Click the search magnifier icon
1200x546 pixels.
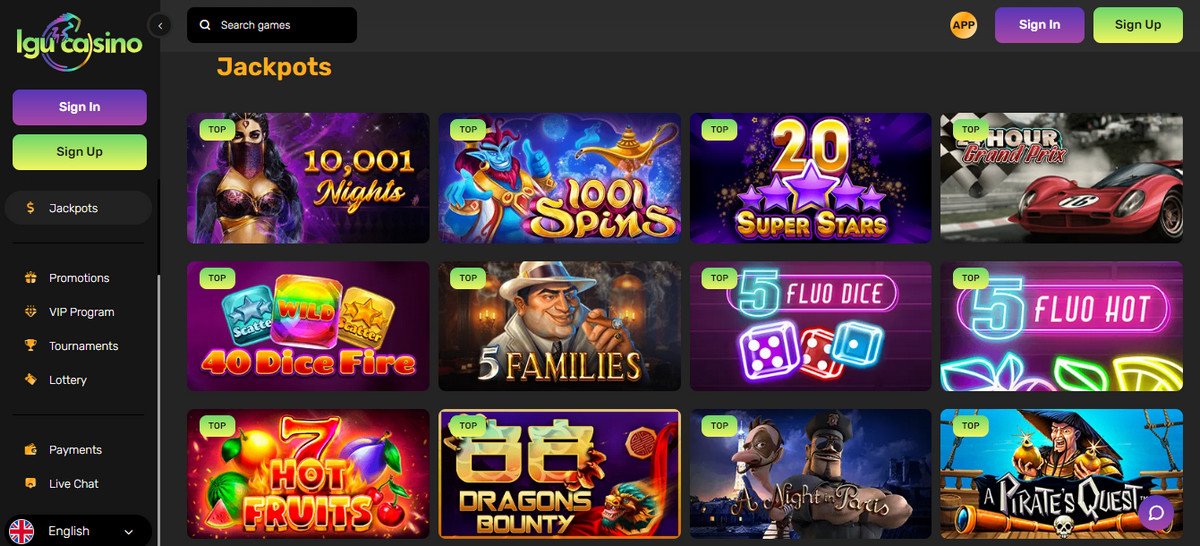pos(205,25)
